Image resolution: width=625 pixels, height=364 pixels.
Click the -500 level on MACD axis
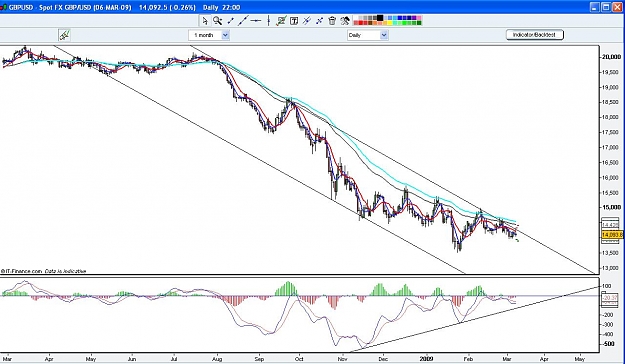pyautogui.click(x=607, y=344)
